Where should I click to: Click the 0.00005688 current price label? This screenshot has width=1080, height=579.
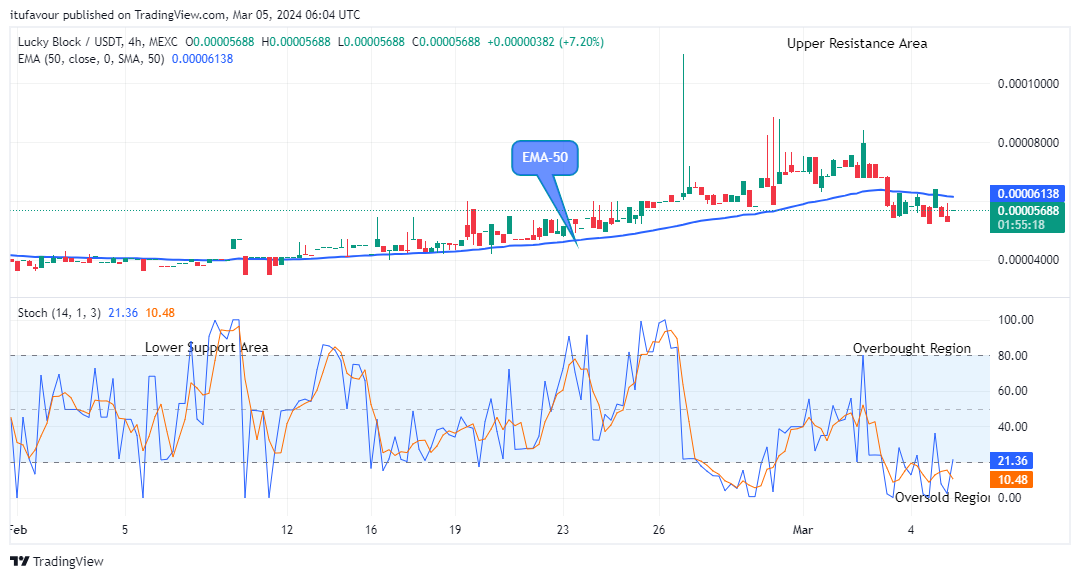point(1027,211)
